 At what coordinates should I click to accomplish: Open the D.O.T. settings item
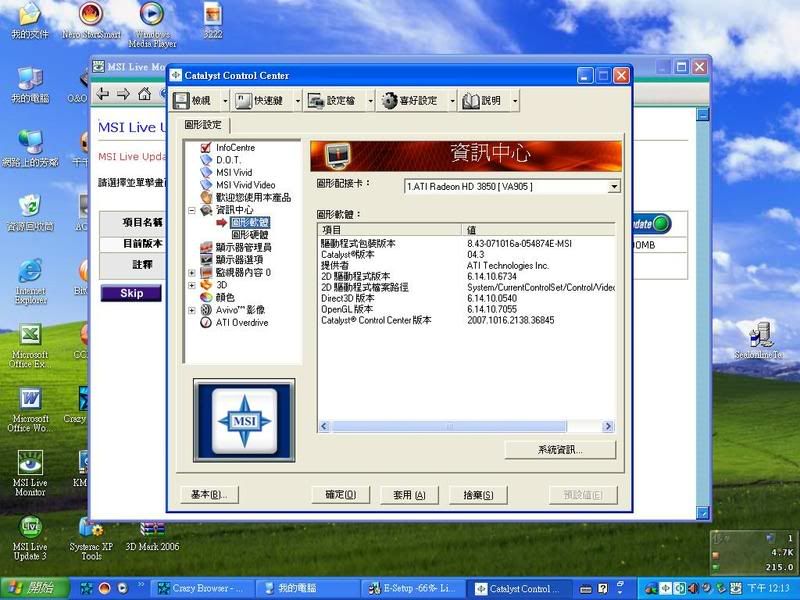point(228,160)
